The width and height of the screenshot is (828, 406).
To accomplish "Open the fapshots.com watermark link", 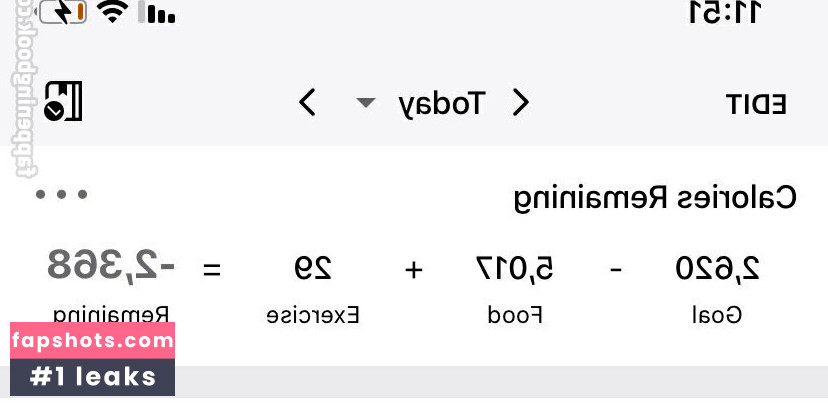I will 93,341.
